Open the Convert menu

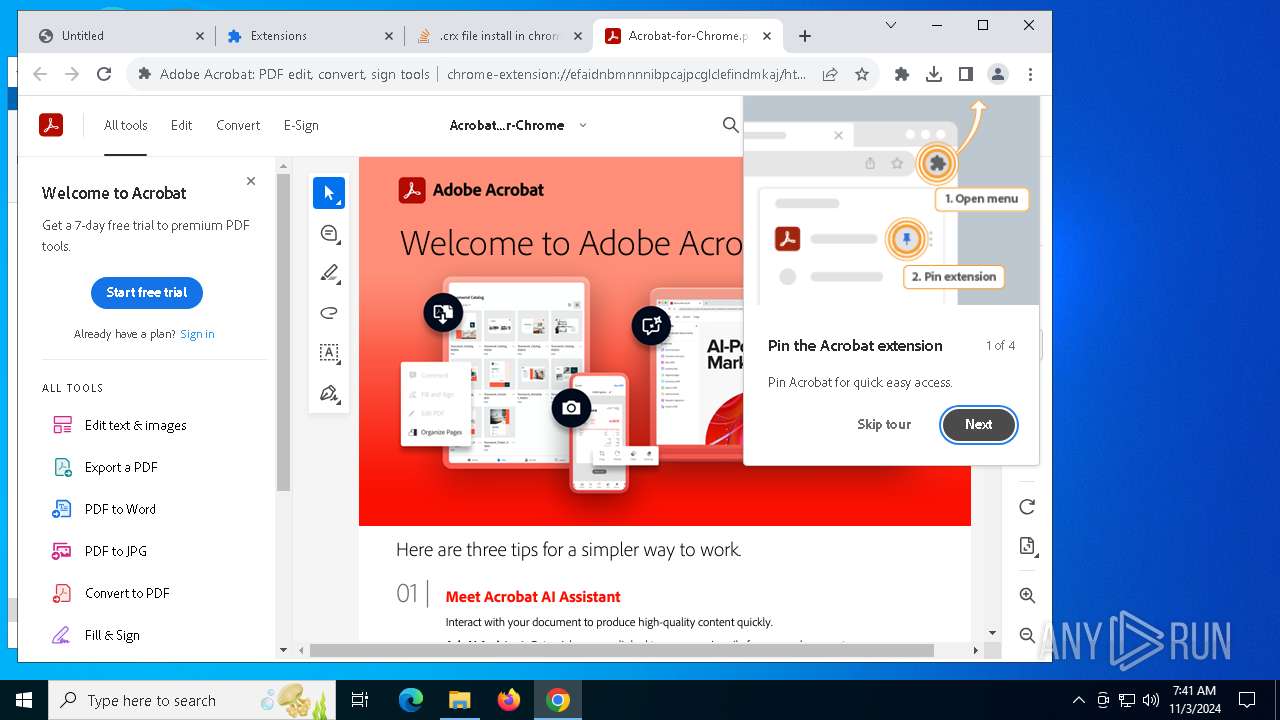(x=238, y=125)
